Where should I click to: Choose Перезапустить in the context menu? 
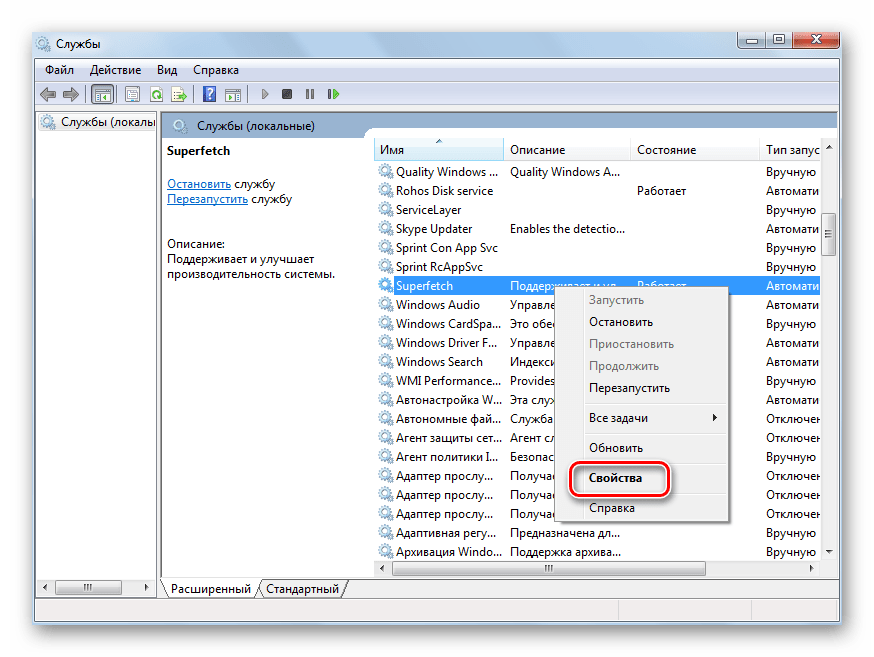tap(629, 388)
